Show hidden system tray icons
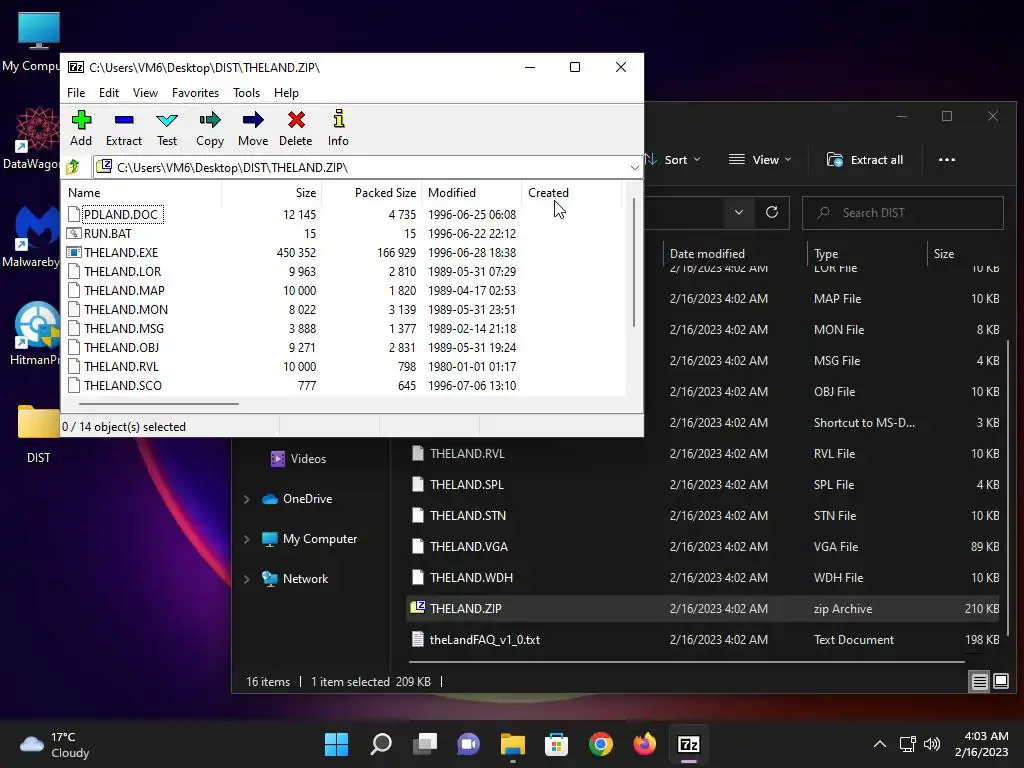 coord(880,744)
